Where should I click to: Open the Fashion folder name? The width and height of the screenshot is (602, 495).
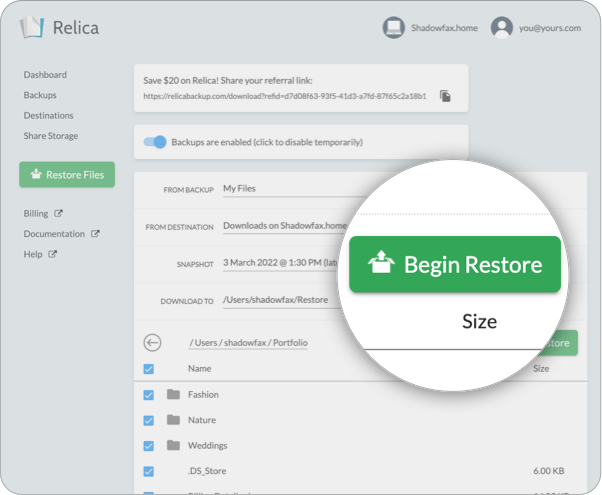pyautogui.click(x=203, y=394)
